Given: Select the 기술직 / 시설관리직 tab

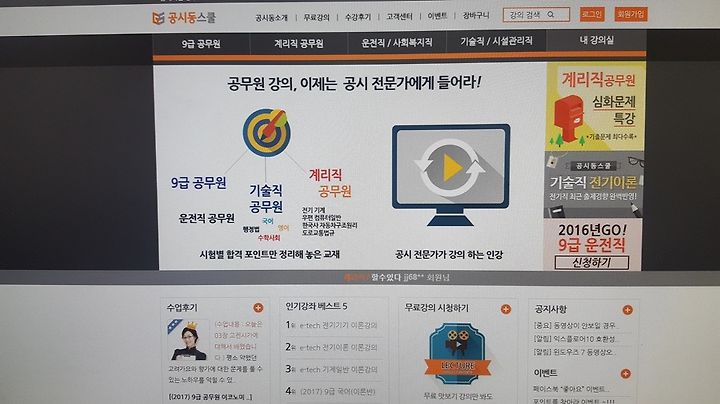Looking at the screenshot, I should [496, 41].
